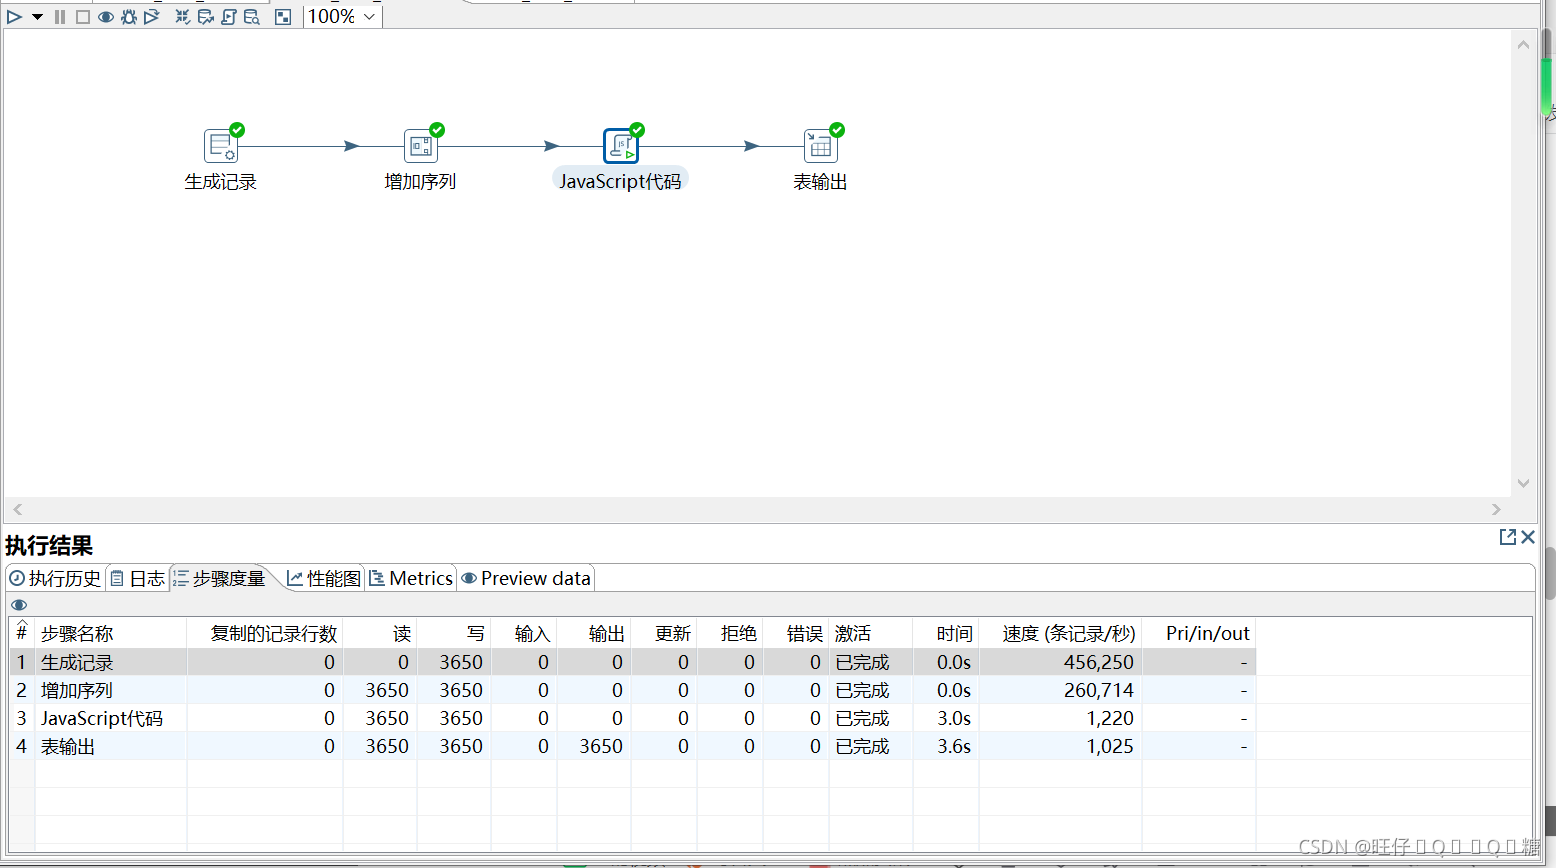1556x868 pixels.
Task: Toggle the execution results pane icon
Action: click(x=283, y=17)
